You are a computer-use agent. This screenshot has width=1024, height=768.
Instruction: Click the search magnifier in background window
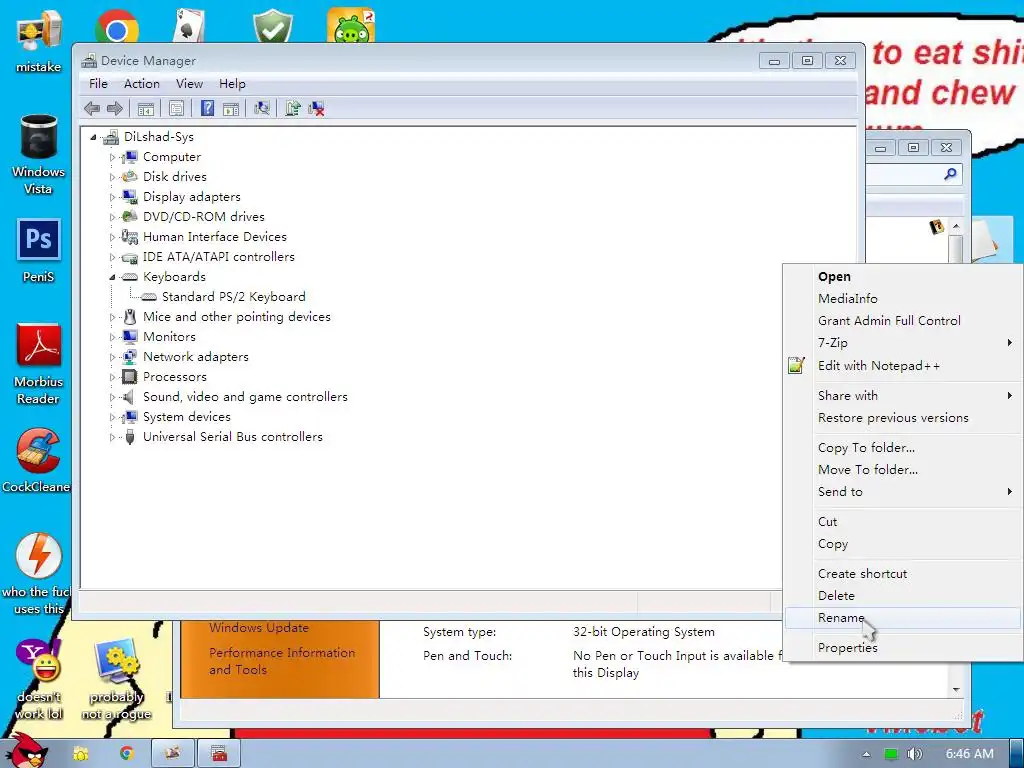950,174
